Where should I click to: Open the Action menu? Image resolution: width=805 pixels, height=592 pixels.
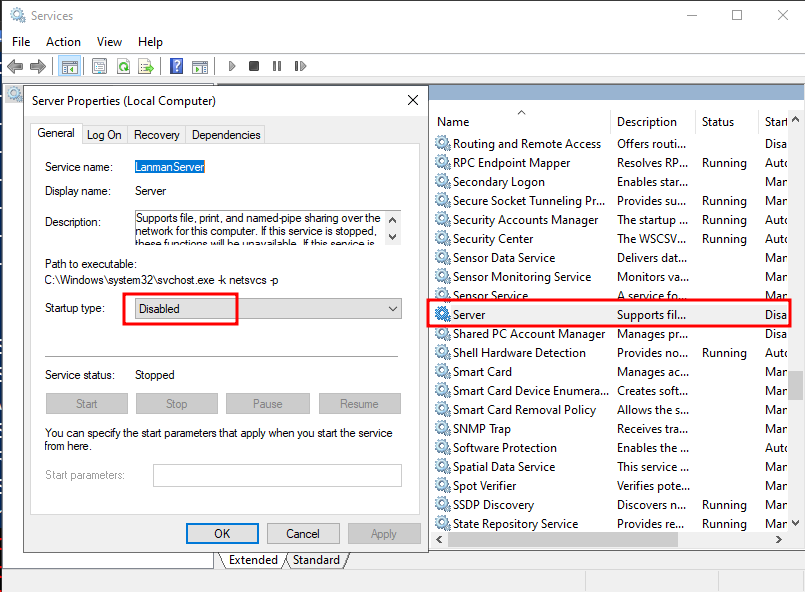tap(63, 41)
